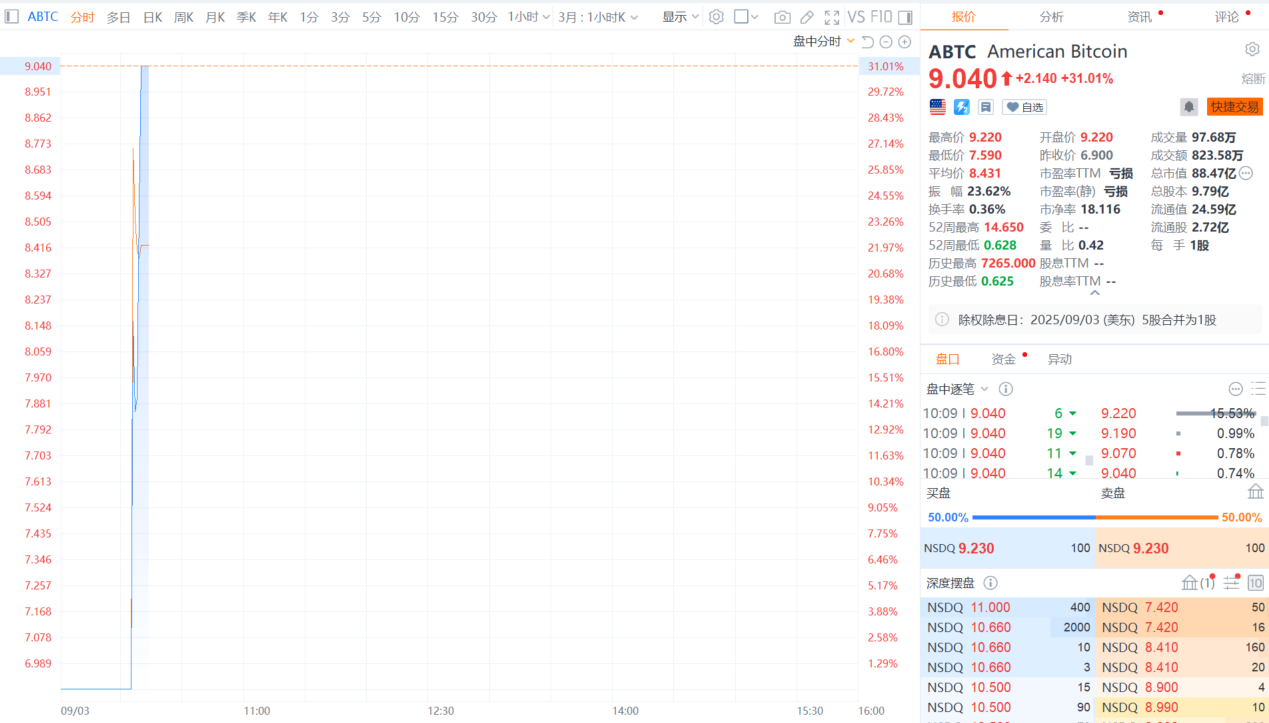
Task: Add ABTC to watchlist via 自选
Action: click(x=1025, y=107)
